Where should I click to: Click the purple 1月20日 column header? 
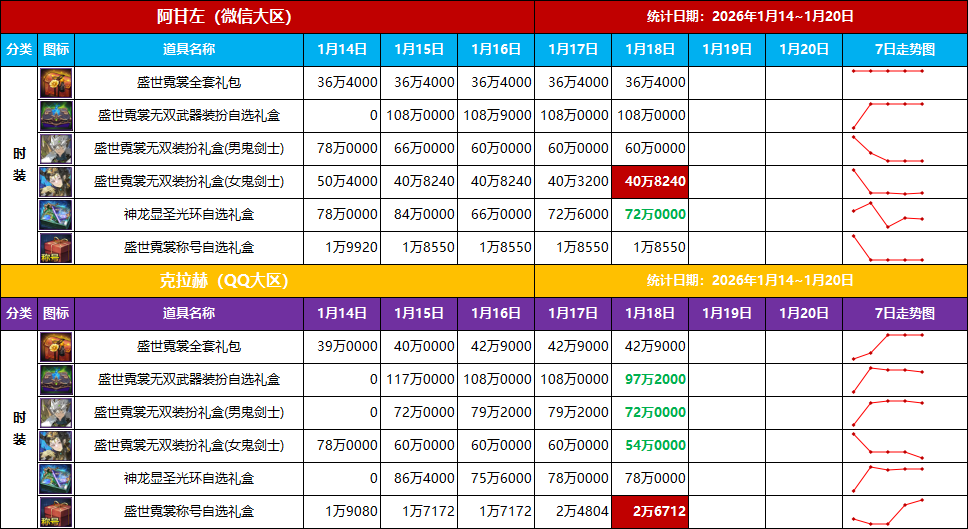(x=804, y=314)
